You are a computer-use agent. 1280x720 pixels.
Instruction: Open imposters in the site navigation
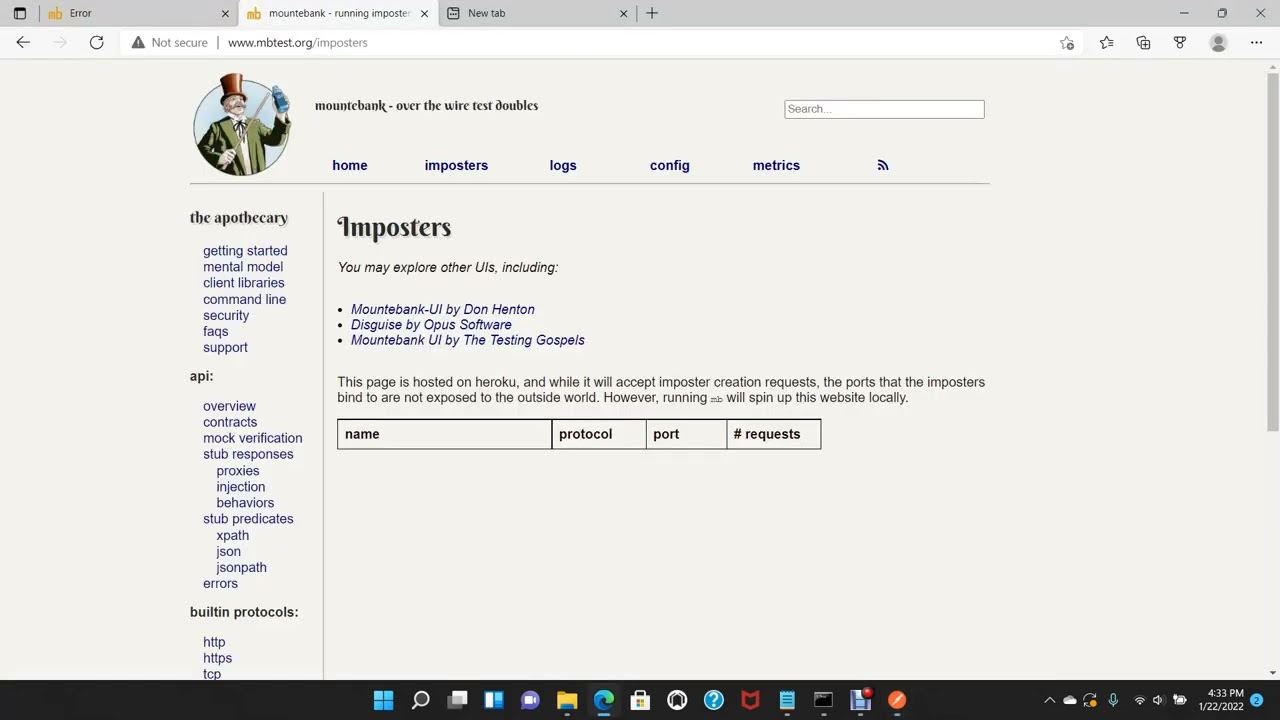point(456,165)
